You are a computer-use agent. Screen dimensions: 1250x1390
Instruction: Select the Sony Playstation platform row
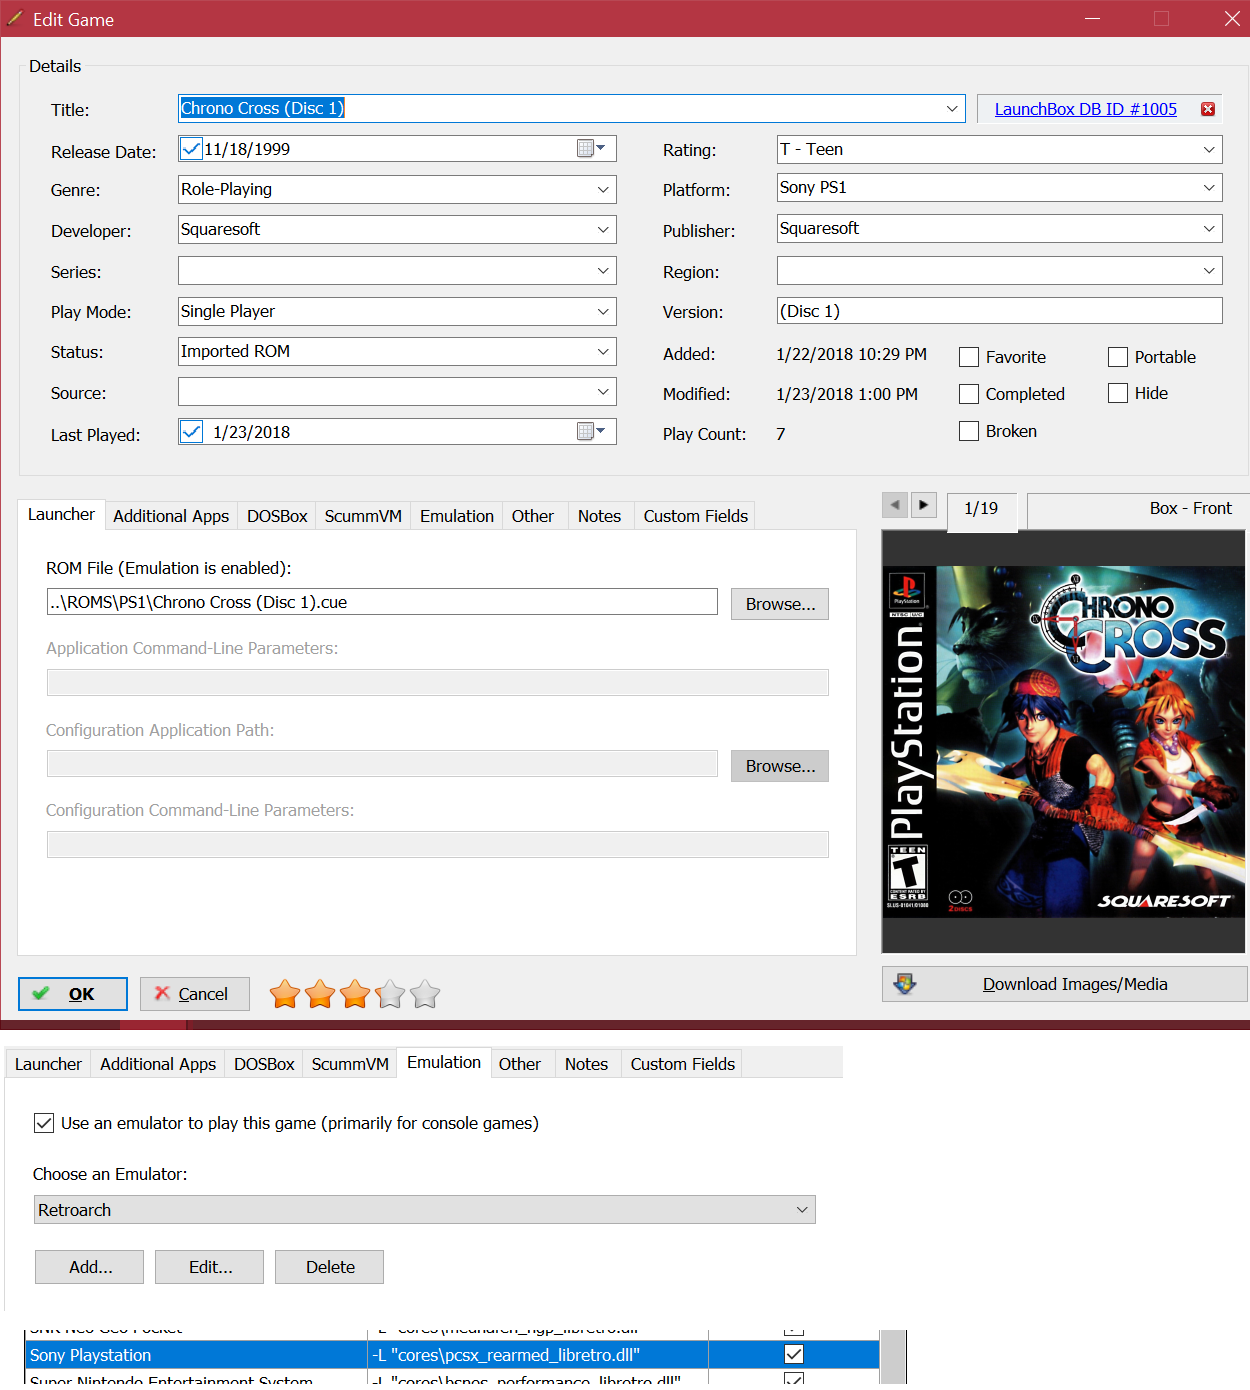point(452,1355)
